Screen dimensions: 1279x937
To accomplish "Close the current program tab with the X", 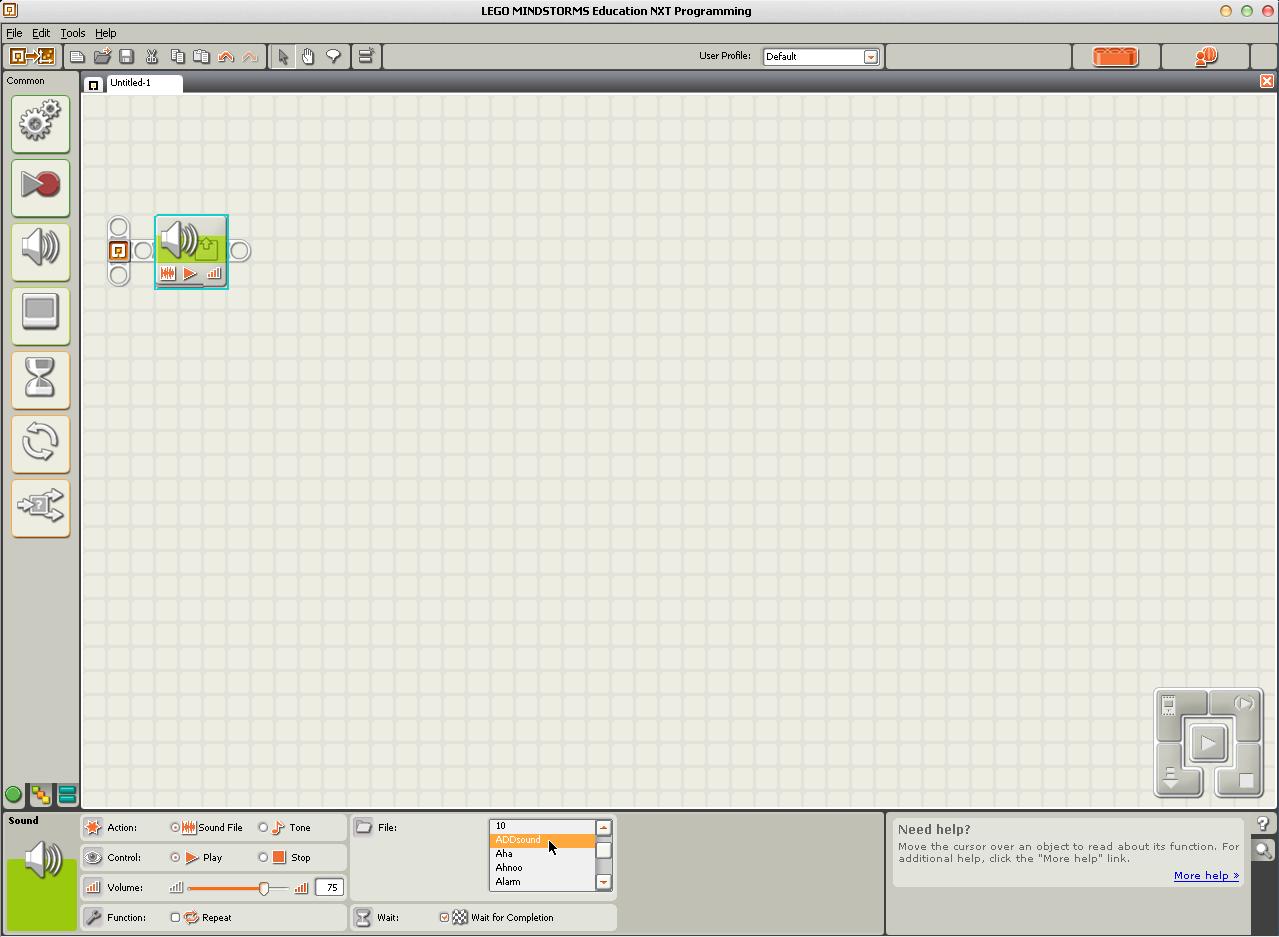I will [x=1266, y=81].
